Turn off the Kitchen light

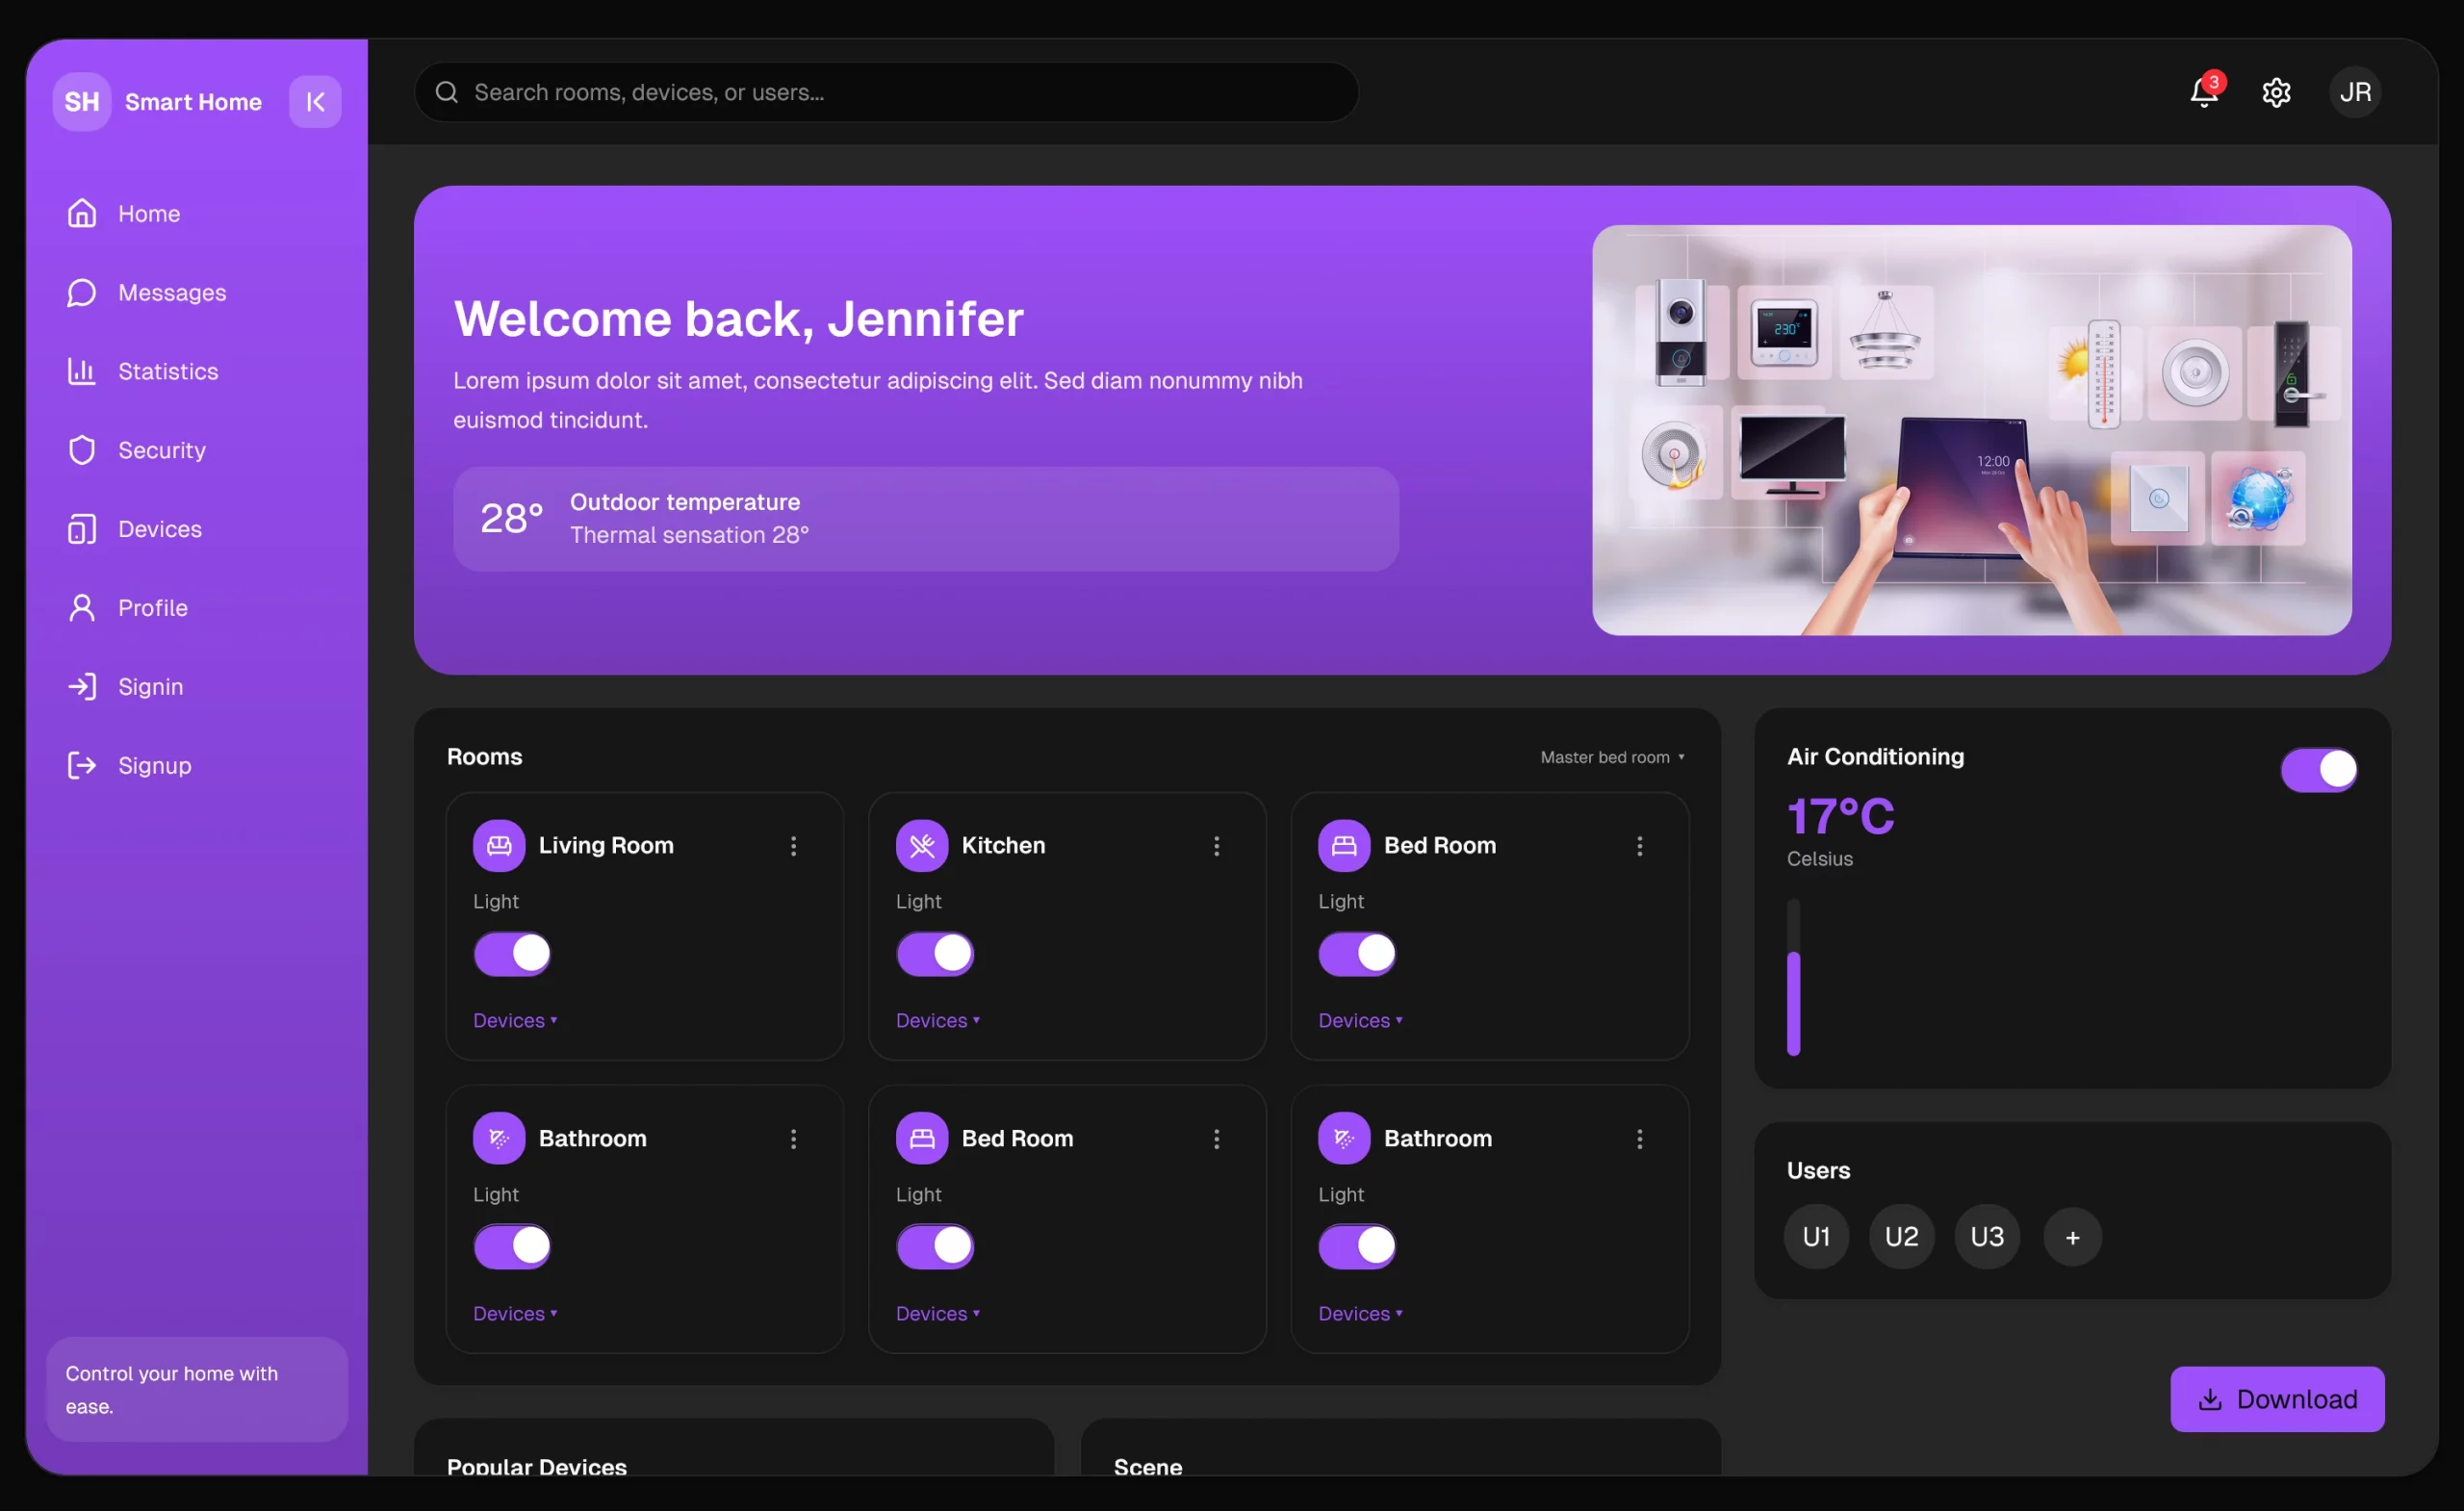(x=934, y=953)
